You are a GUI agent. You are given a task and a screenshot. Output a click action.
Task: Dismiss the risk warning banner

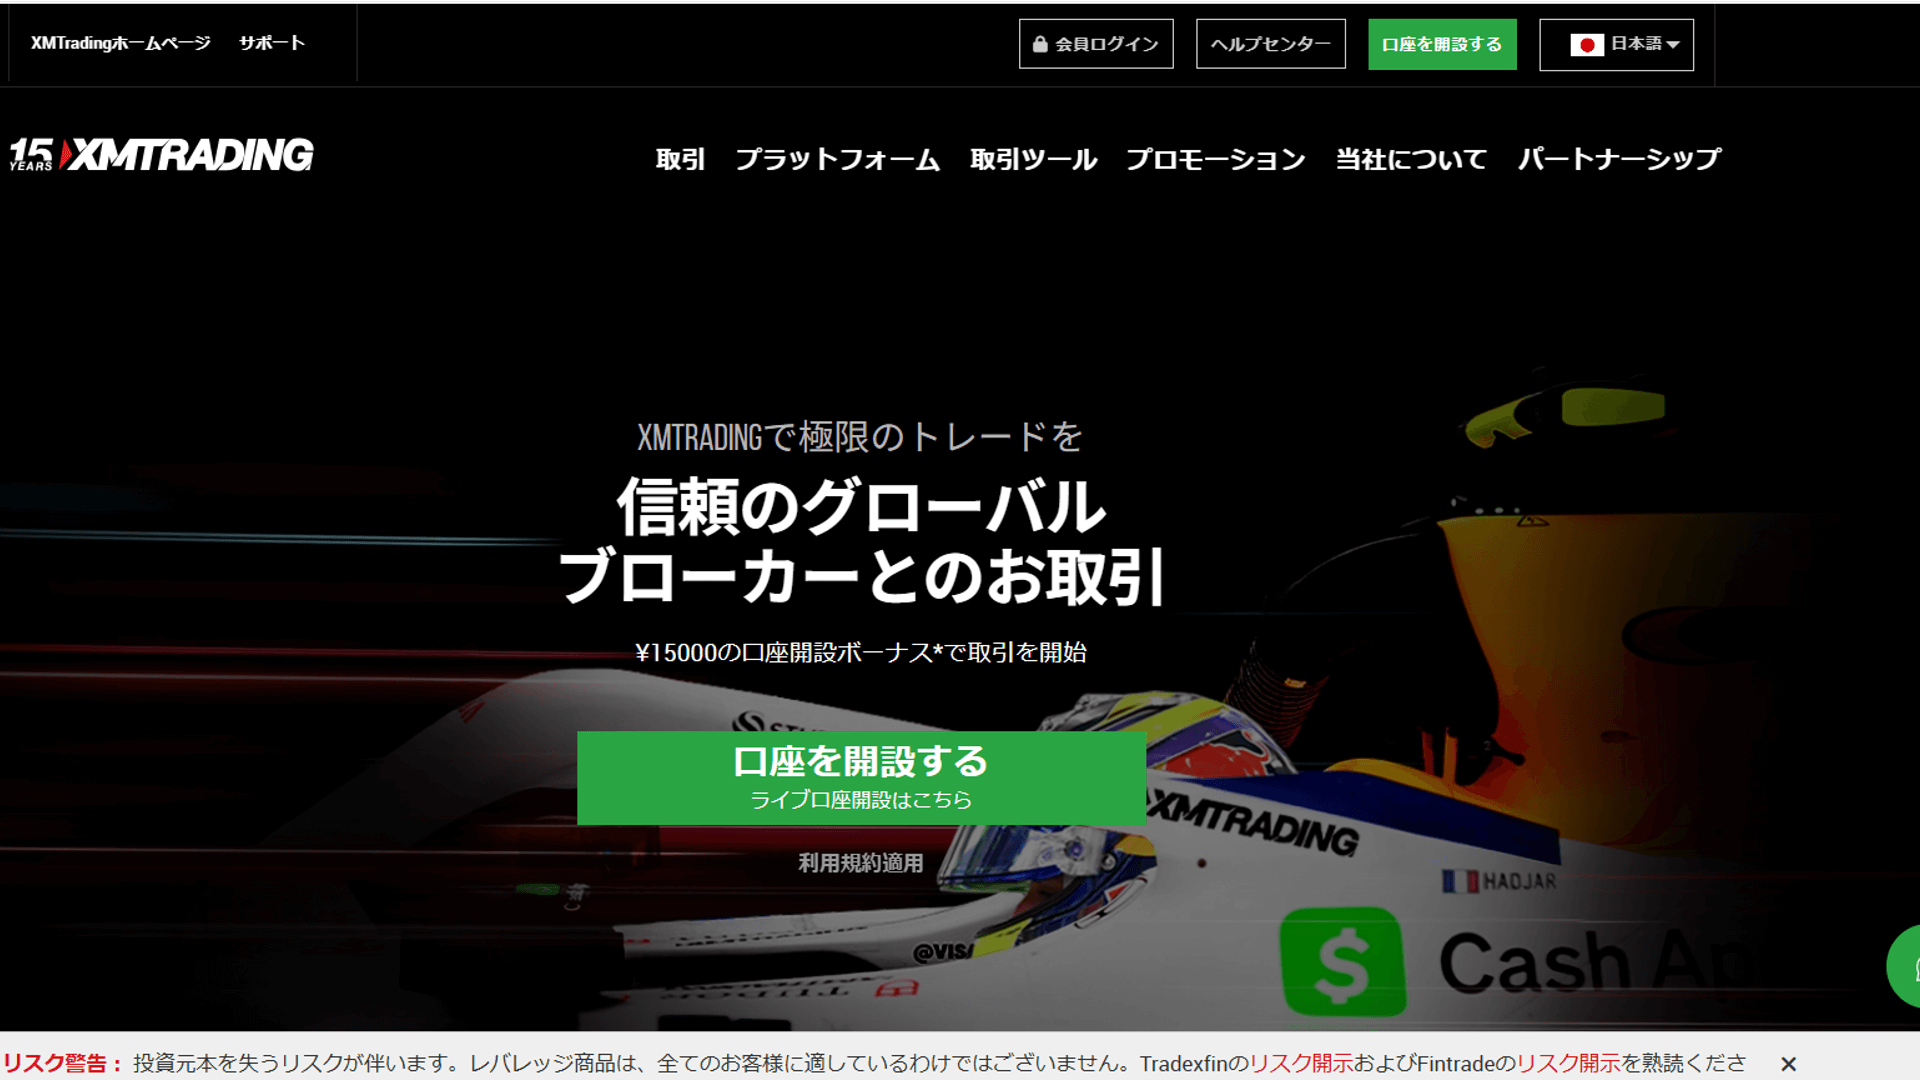[1788, 1064]
